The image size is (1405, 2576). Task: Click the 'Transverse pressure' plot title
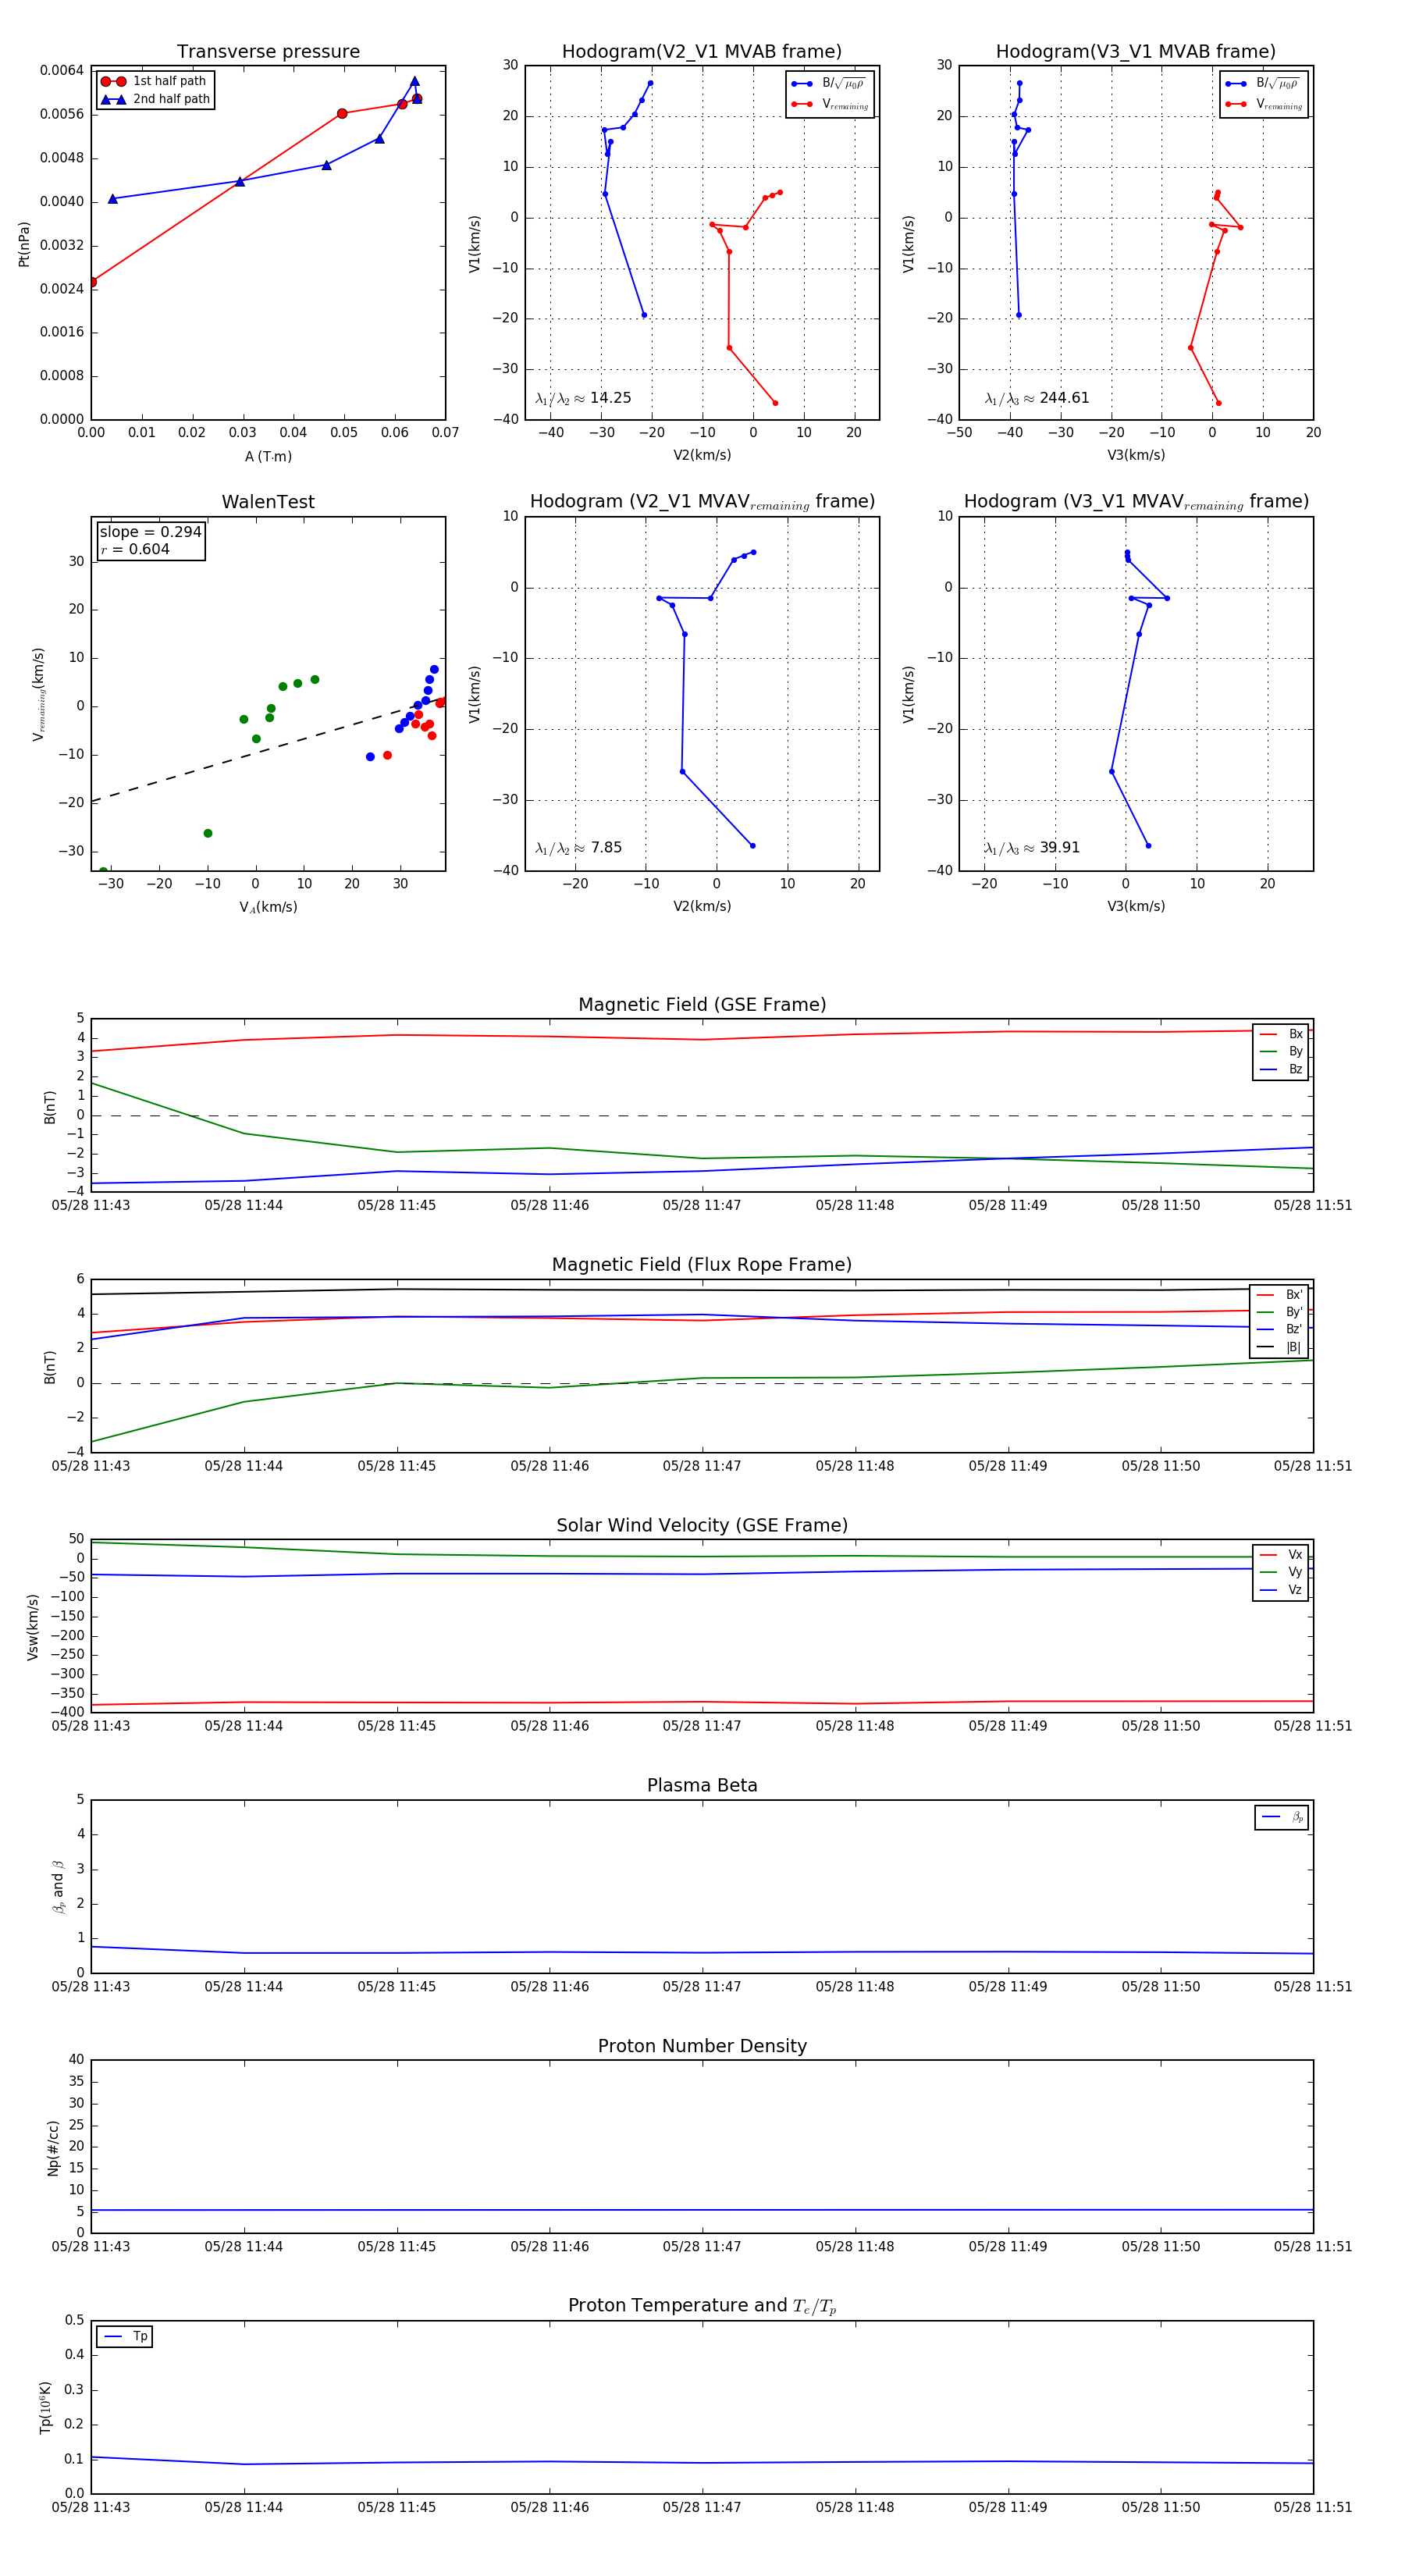[x=268, y=52]
